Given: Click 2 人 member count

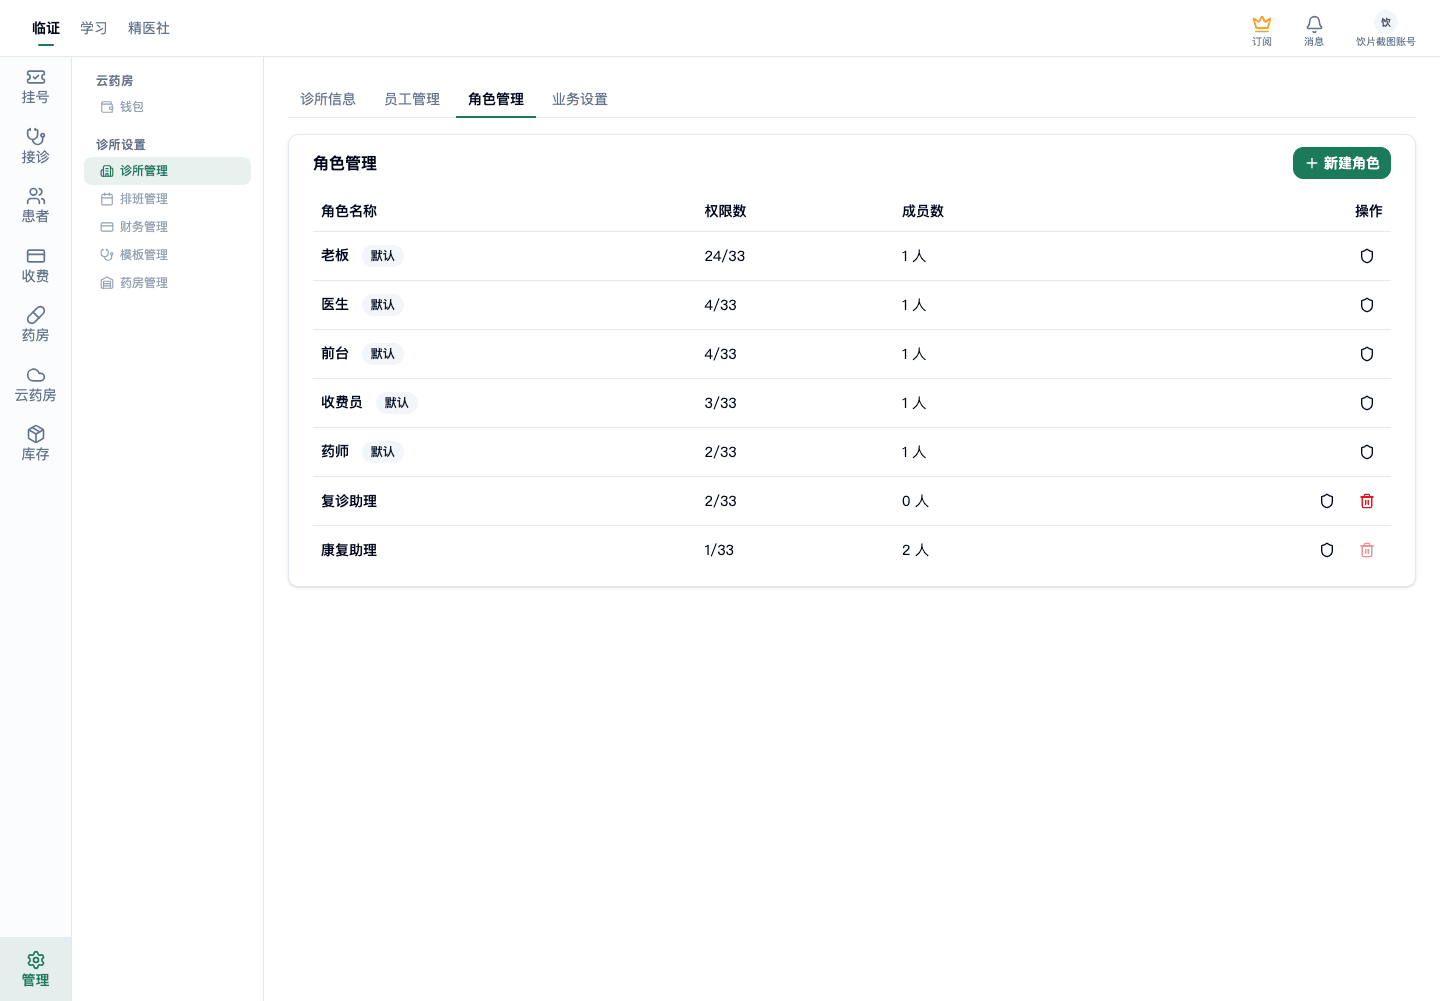Looking at the screenshot, I should [x=915, y=550].
